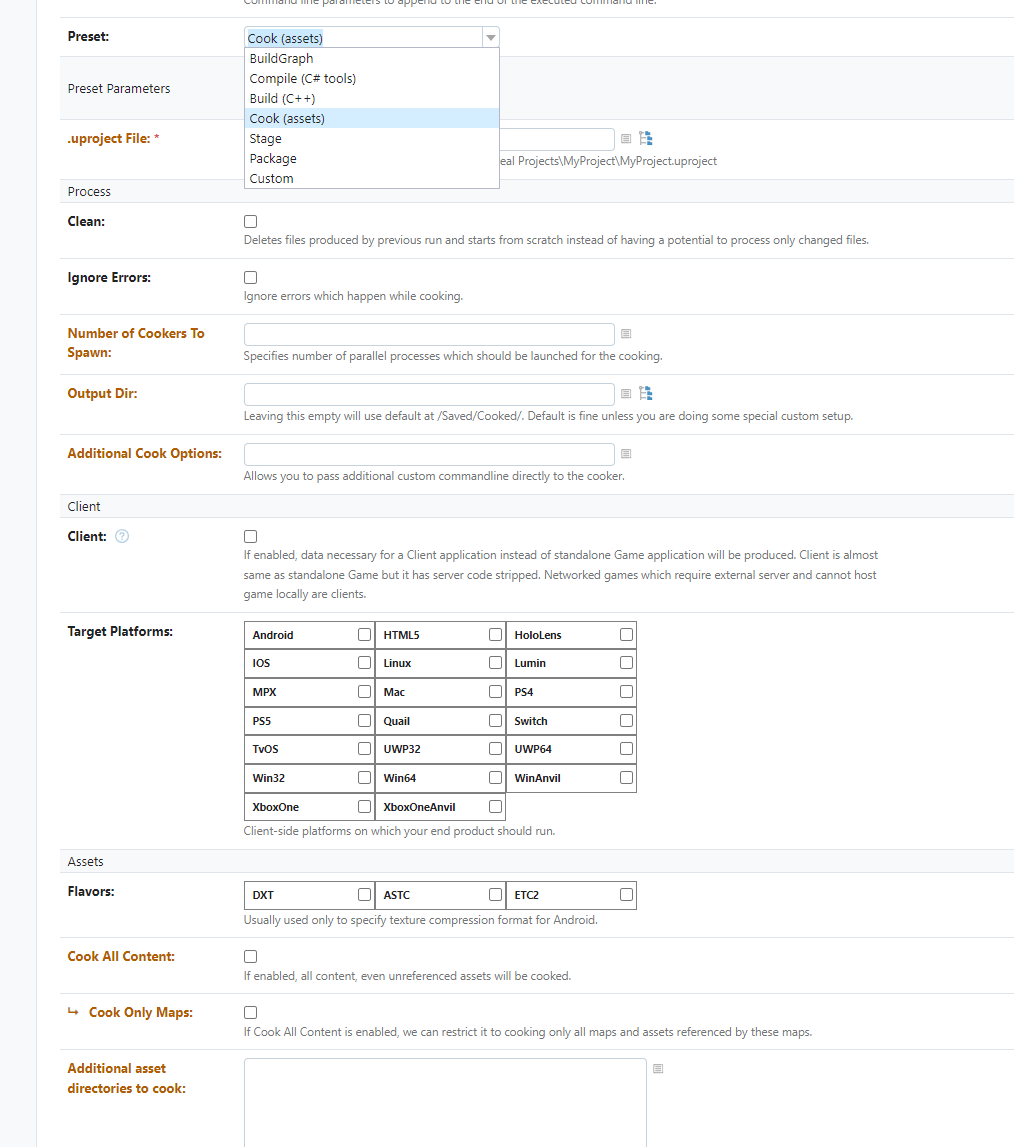The width and height of the screenshot is (1014, 1147).
Task: Check the UWP32 target platform
Action: [x=495, y=748]
